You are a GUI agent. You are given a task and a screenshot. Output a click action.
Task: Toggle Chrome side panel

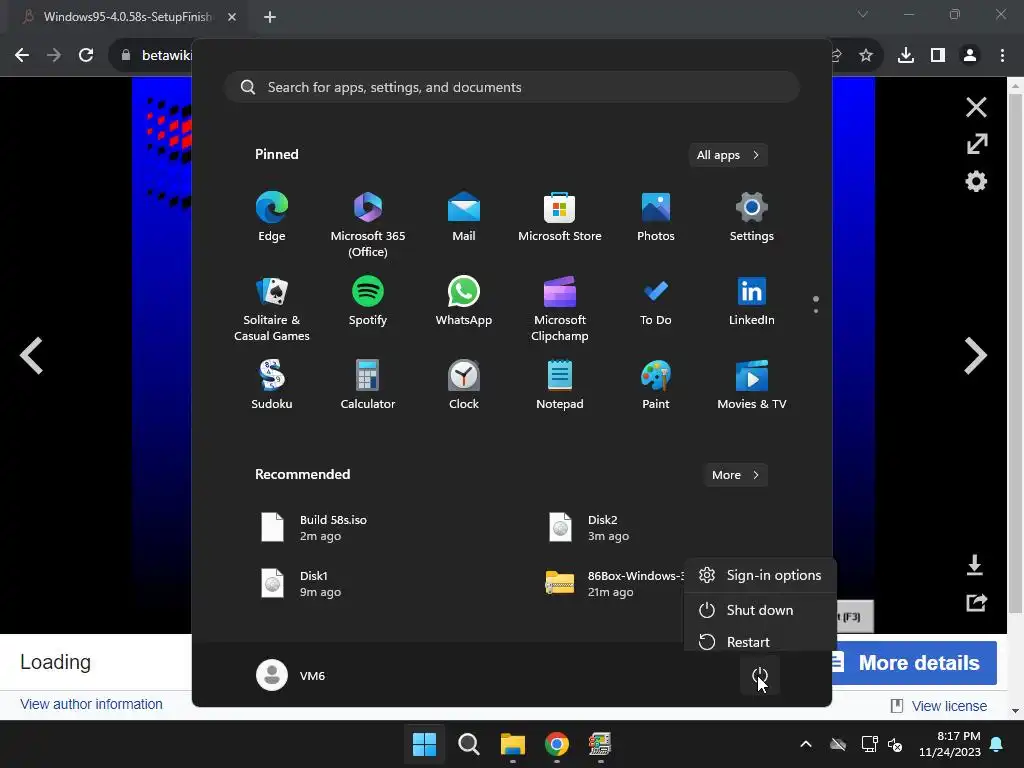pyautogui.click(x=938, y=55)
